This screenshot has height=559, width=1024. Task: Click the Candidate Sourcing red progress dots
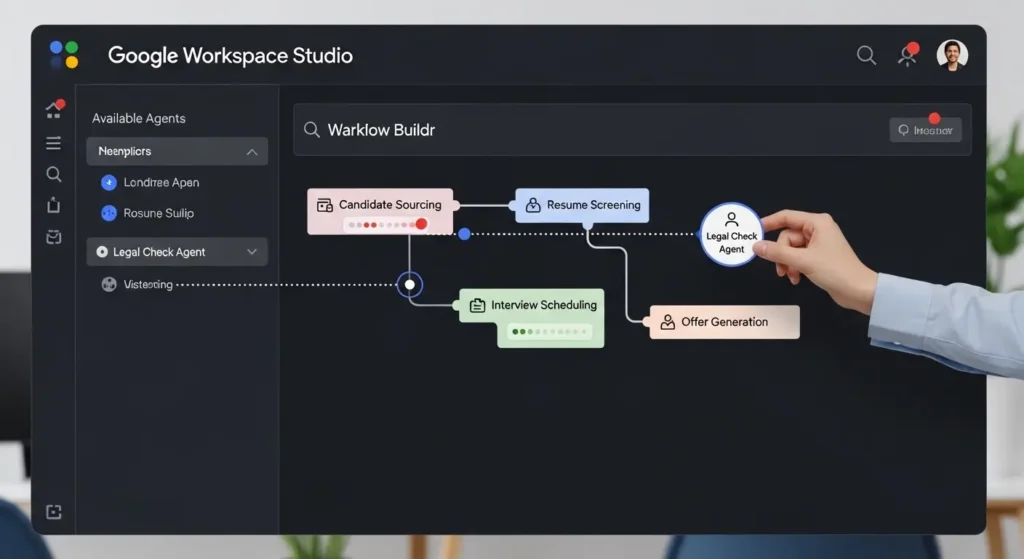click(x=386, y=225)
